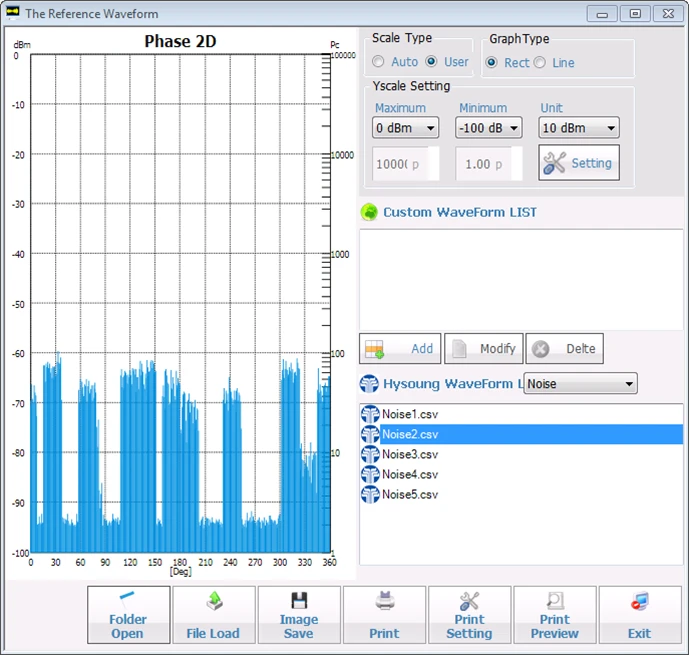Screen dimensions: 689x655
Task: Click the Noise5.csv file icon
Action: tap(370, 494)
